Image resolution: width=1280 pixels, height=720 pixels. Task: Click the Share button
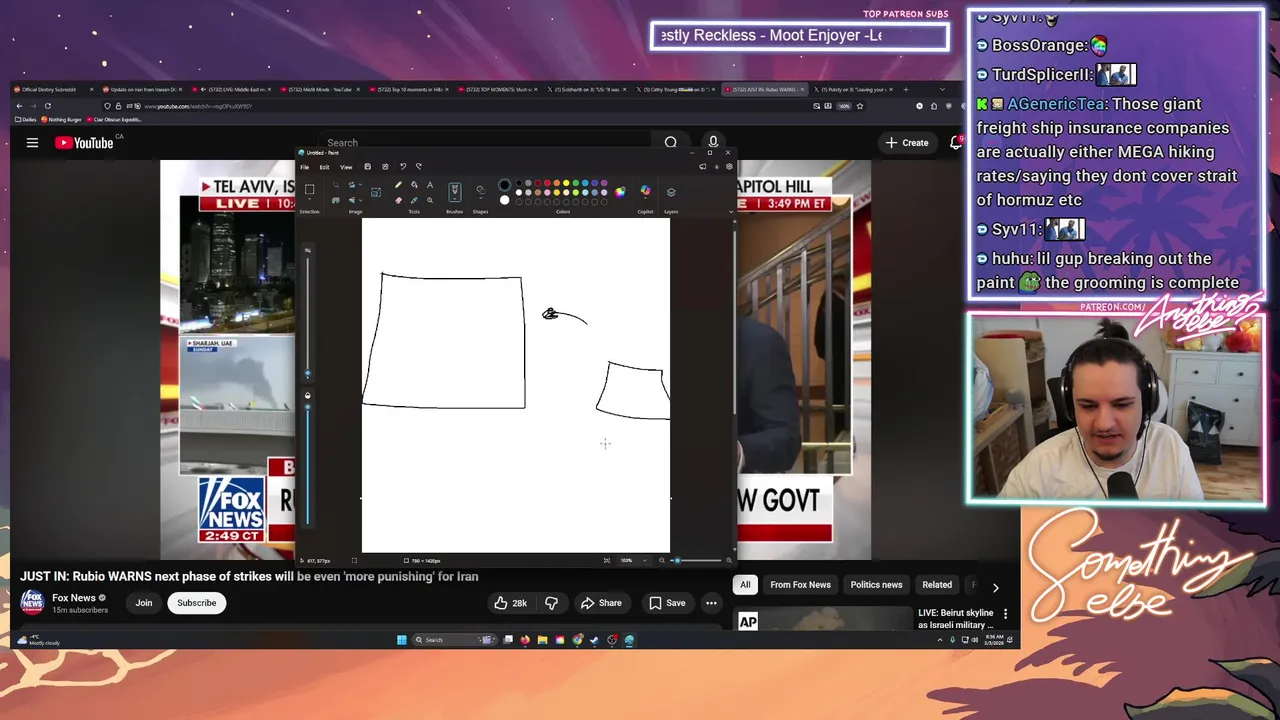(x=601, y=603)
